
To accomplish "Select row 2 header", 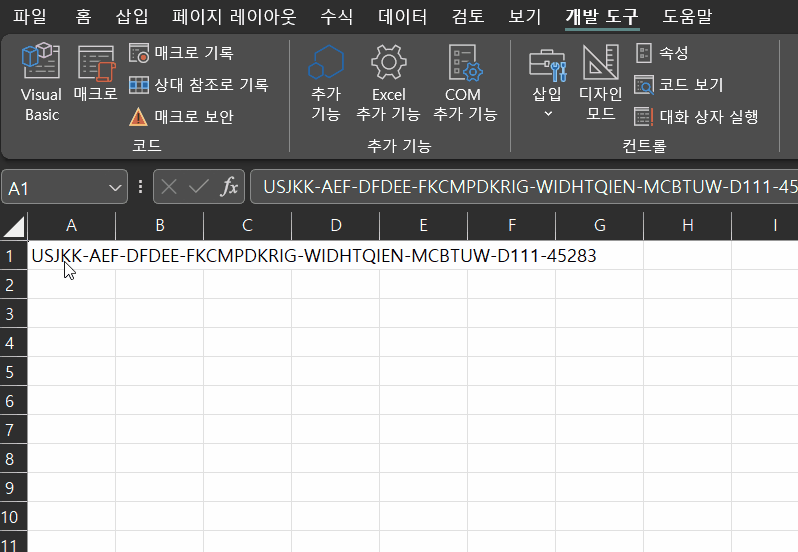I will [x=13, y=284].
